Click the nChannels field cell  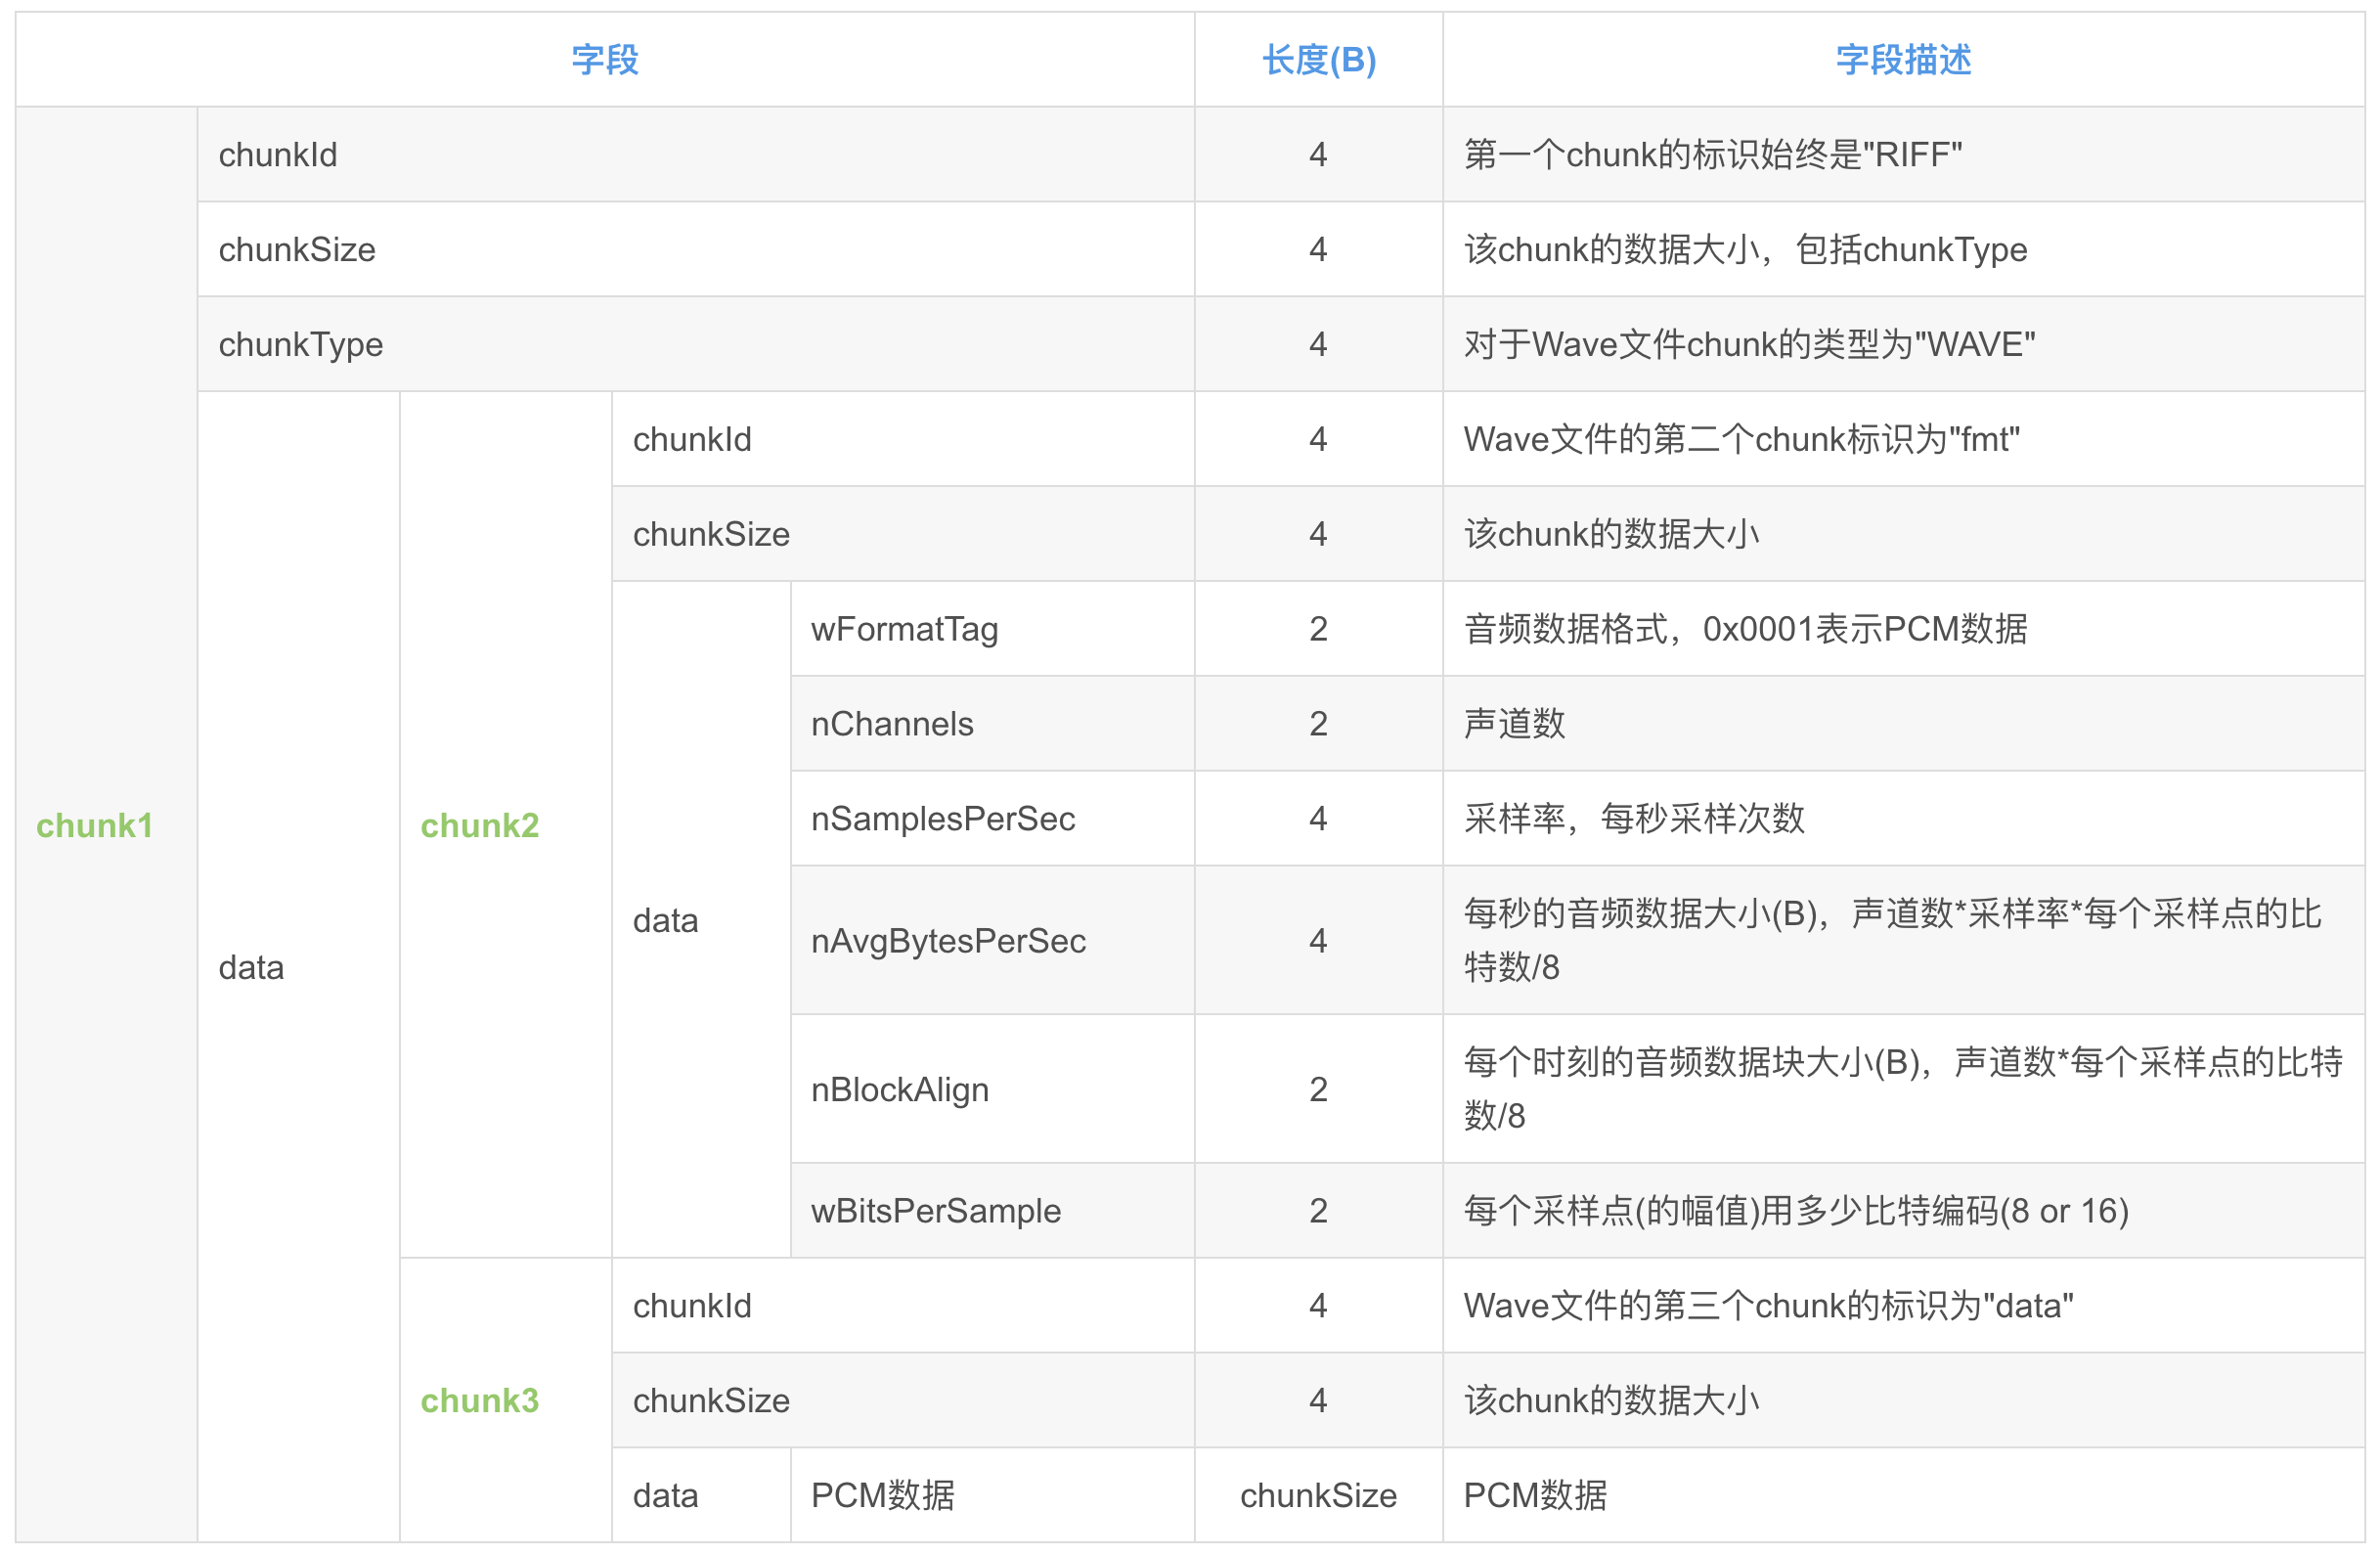(x=892, y=724)
